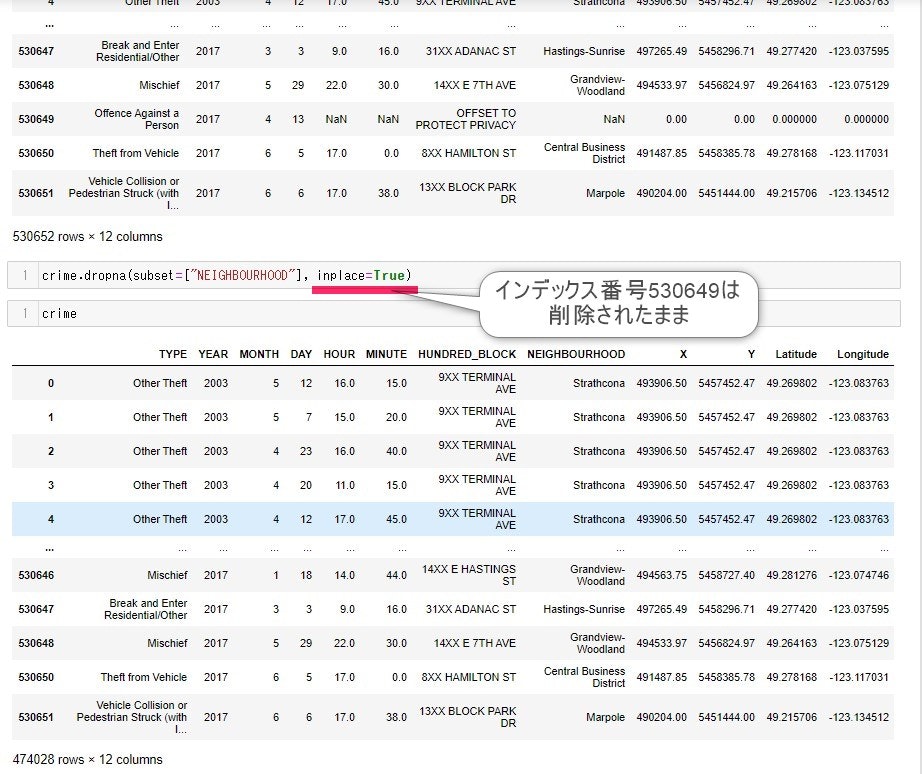
Task: Click 'Central Business District' in lower table
Action: (x=584, y=678)
